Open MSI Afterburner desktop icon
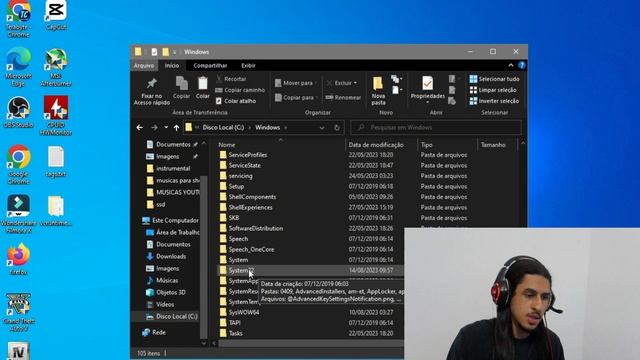The height and width of the screenshot is (360, 640). click(x=56, y=67)
